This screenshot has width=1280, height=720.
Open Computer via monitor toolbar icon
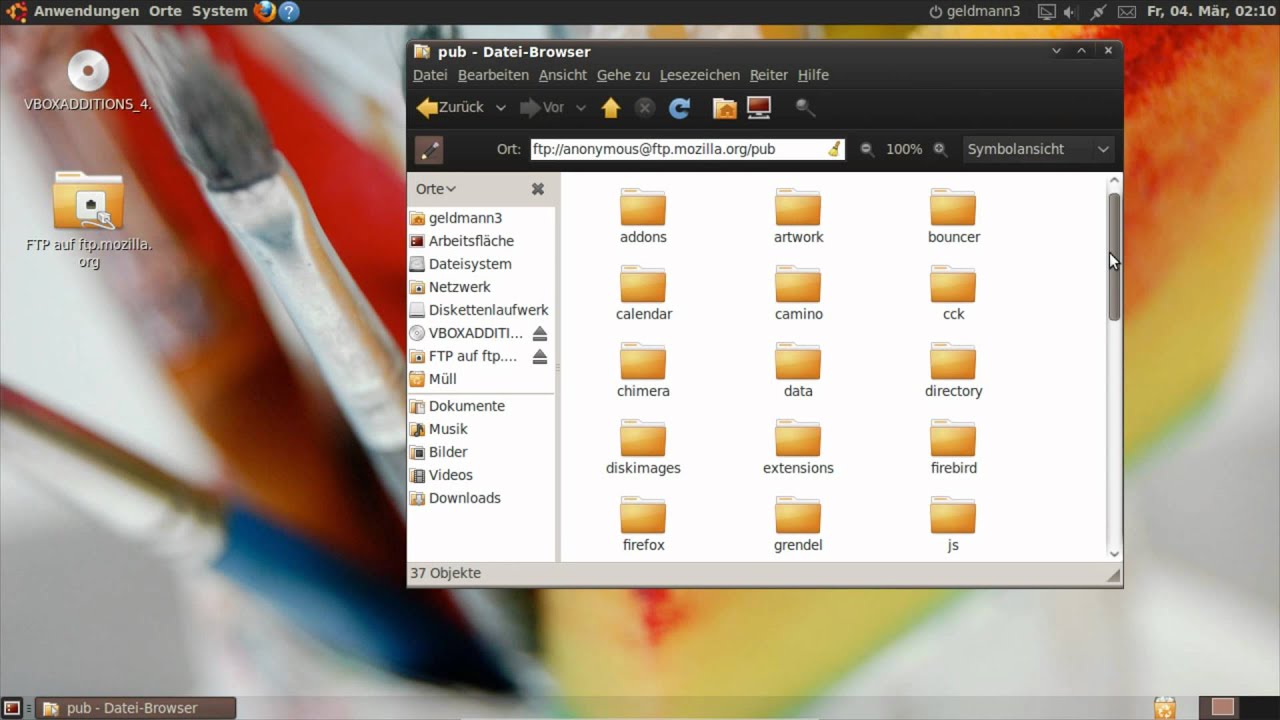point(759,108)
